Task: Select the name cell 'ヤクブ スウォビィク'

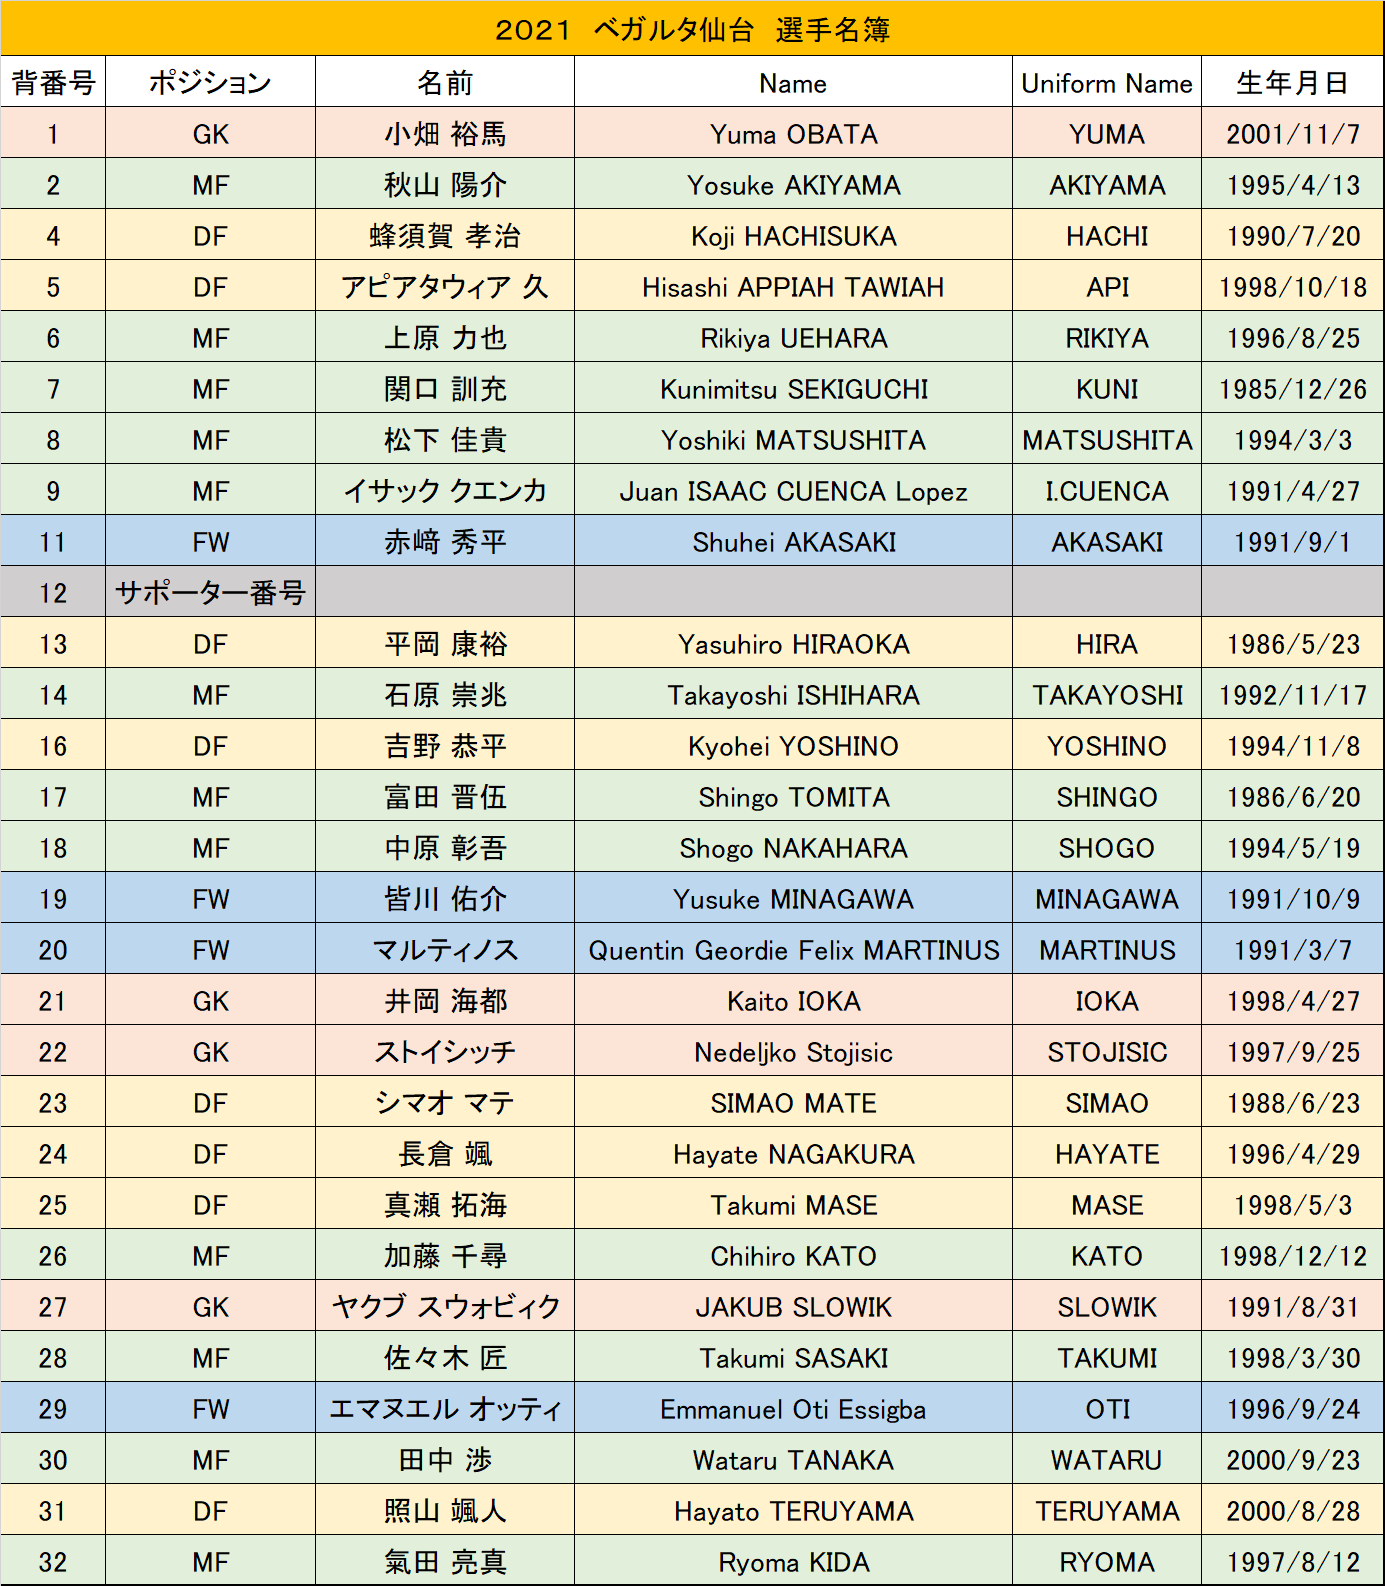Action: click(445, 1306)
